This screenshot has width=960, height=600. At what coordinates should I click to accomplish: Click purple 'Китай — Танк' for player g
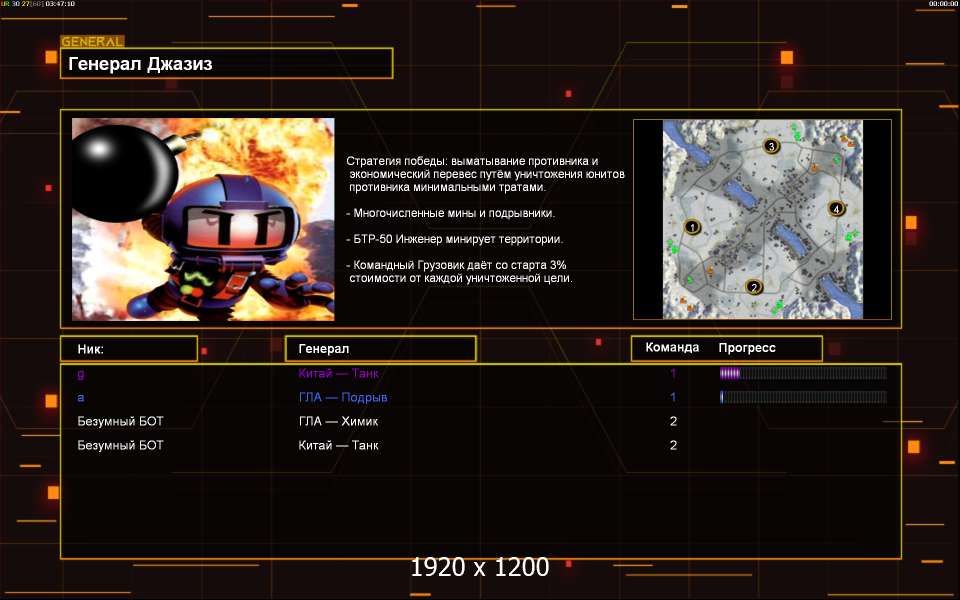(x=339, y=373)
